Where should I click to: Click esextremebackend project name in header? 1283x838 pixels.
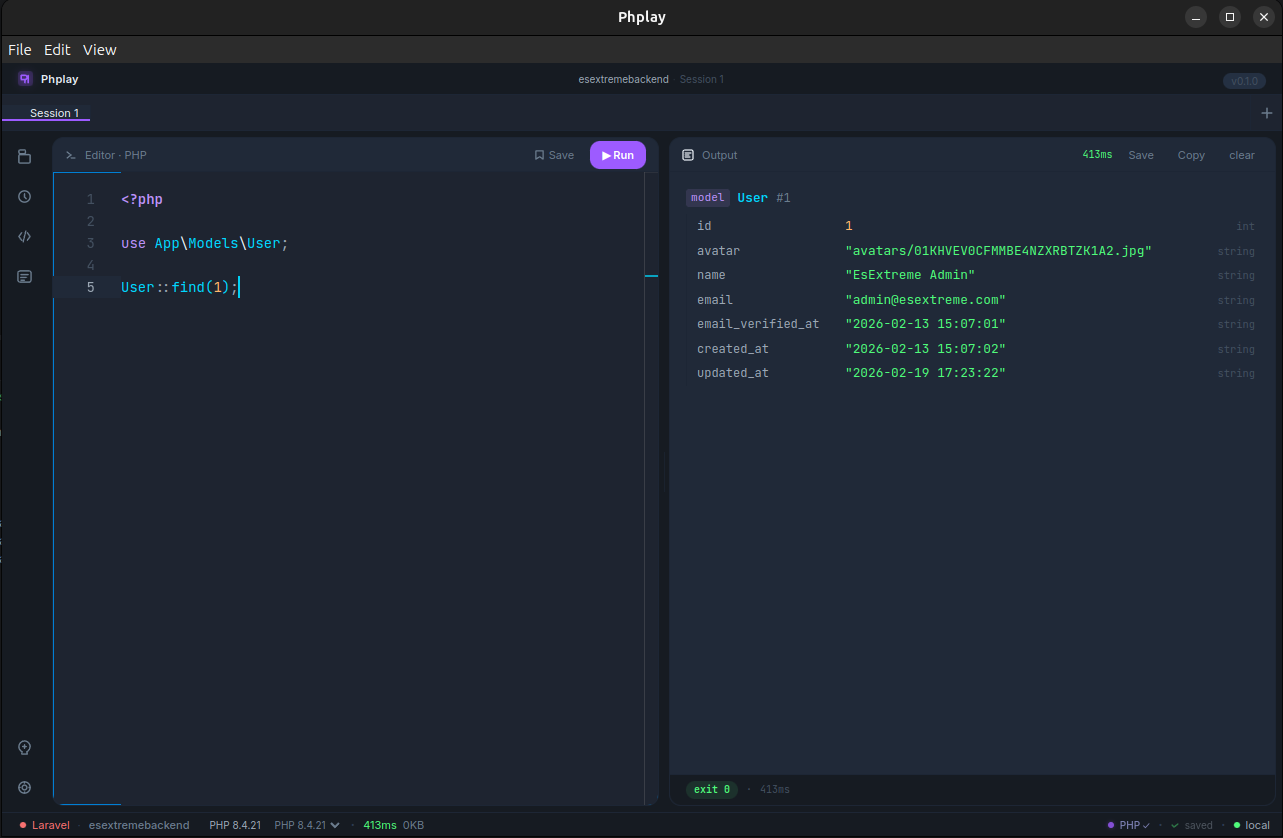[624, 79]
